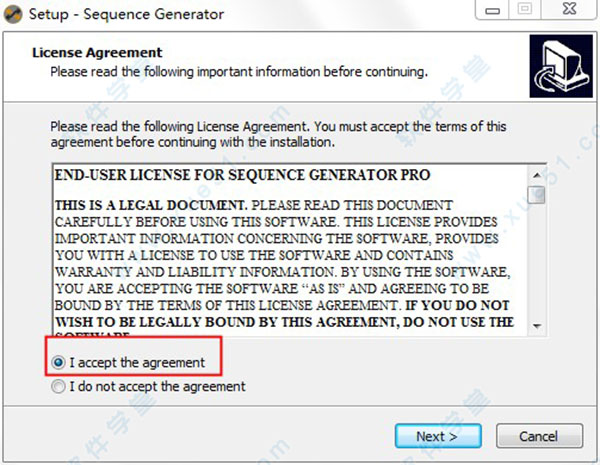Click the empty scrollbar track below the thumb
Viewport: 600px width, 465px height.
(536, 261)
